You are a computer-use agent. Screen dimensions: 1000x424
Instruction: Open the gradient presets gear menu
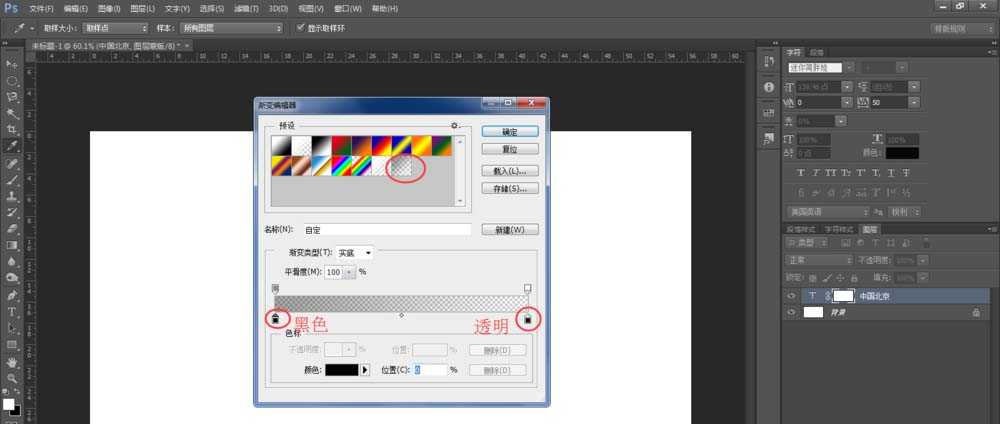[x=454, y=126]
